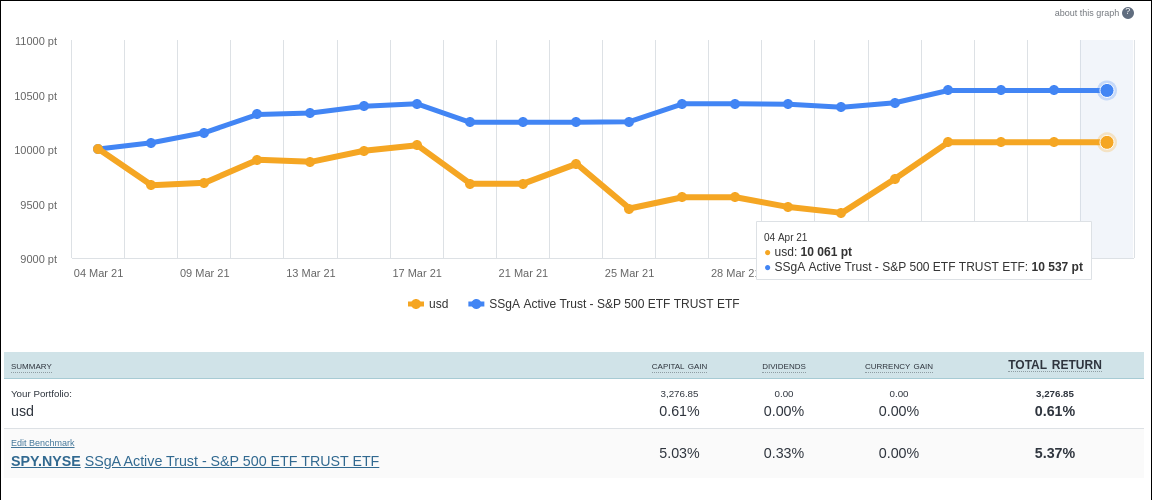Toggle the SSgA S&P 500 ETF legend entry
The height and width of the screenshot is (500, 1158).
613,304
